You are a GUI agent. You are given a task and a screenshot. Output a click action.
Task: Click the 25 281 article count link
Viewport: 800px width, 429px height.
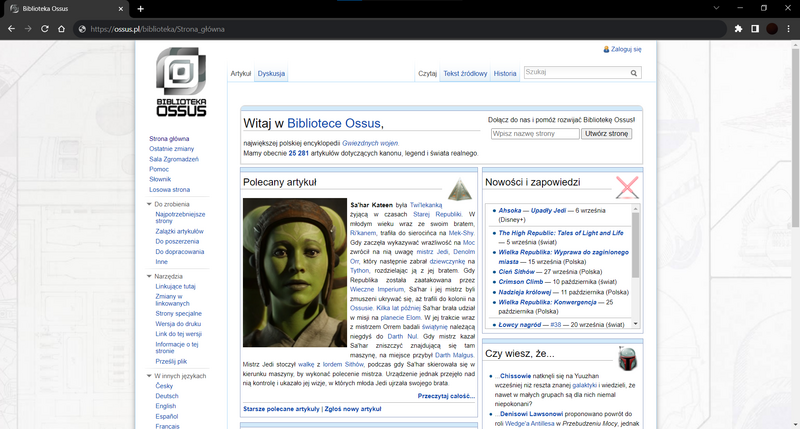(298, 153)
